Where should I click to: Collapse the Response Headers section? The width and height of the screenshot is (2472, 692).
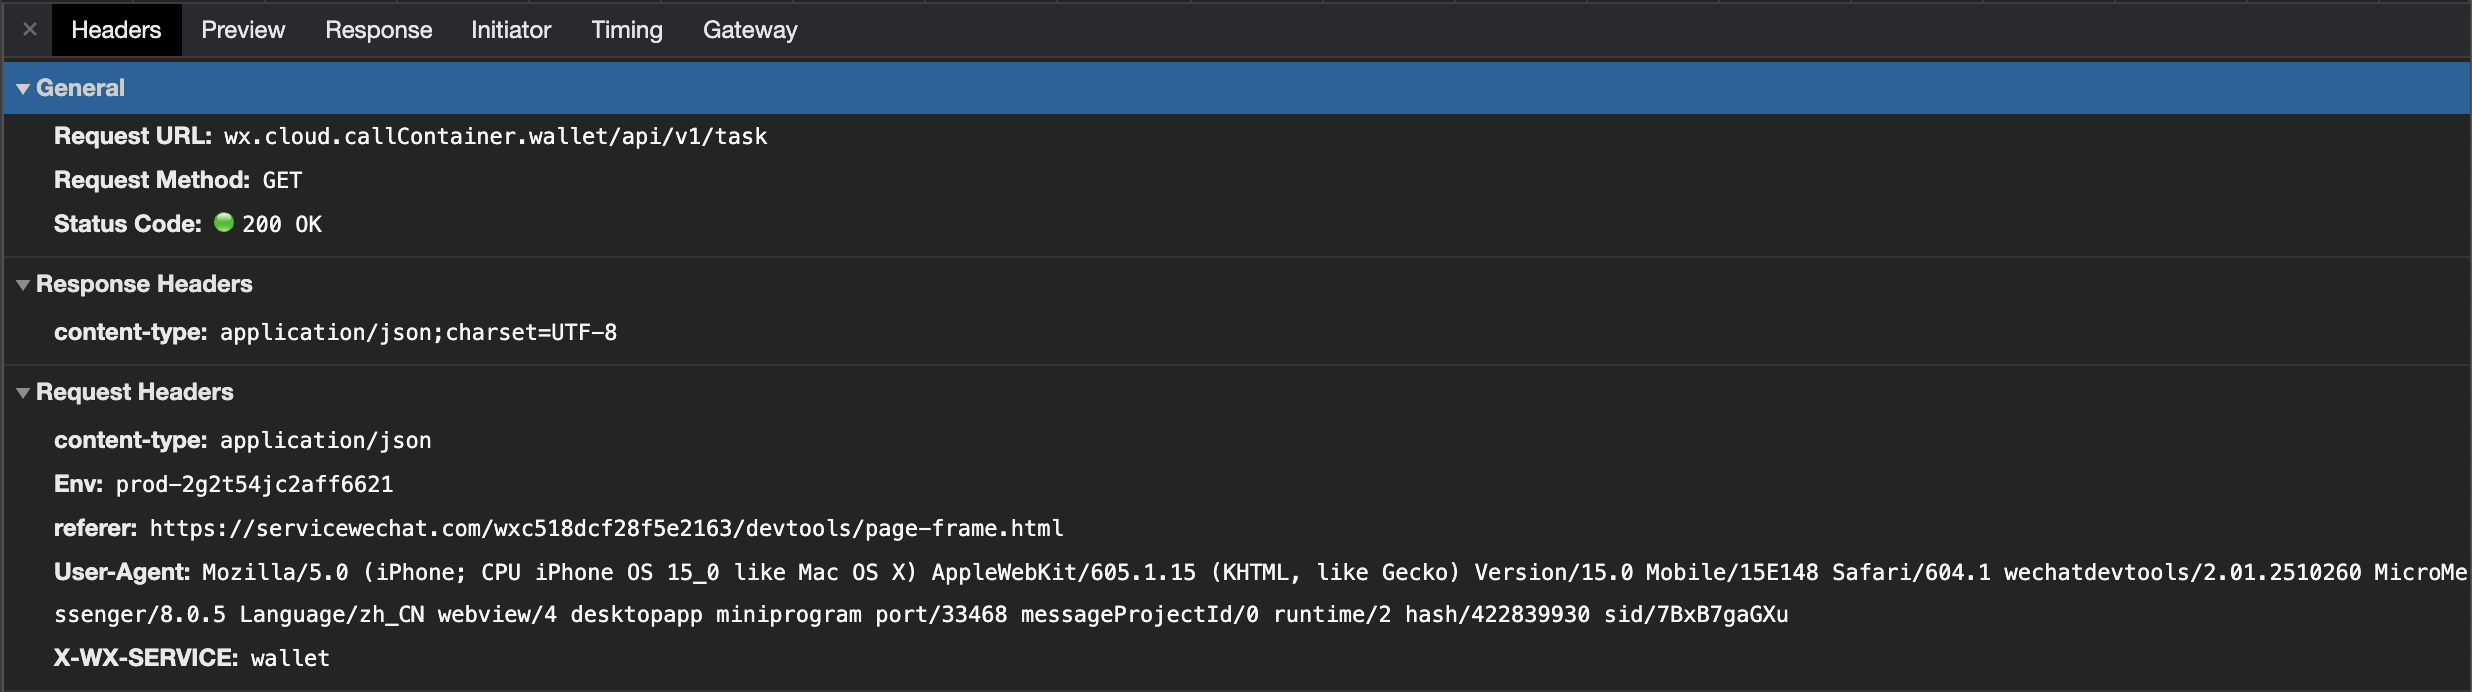pyautogui.click(x=23, y=285)
